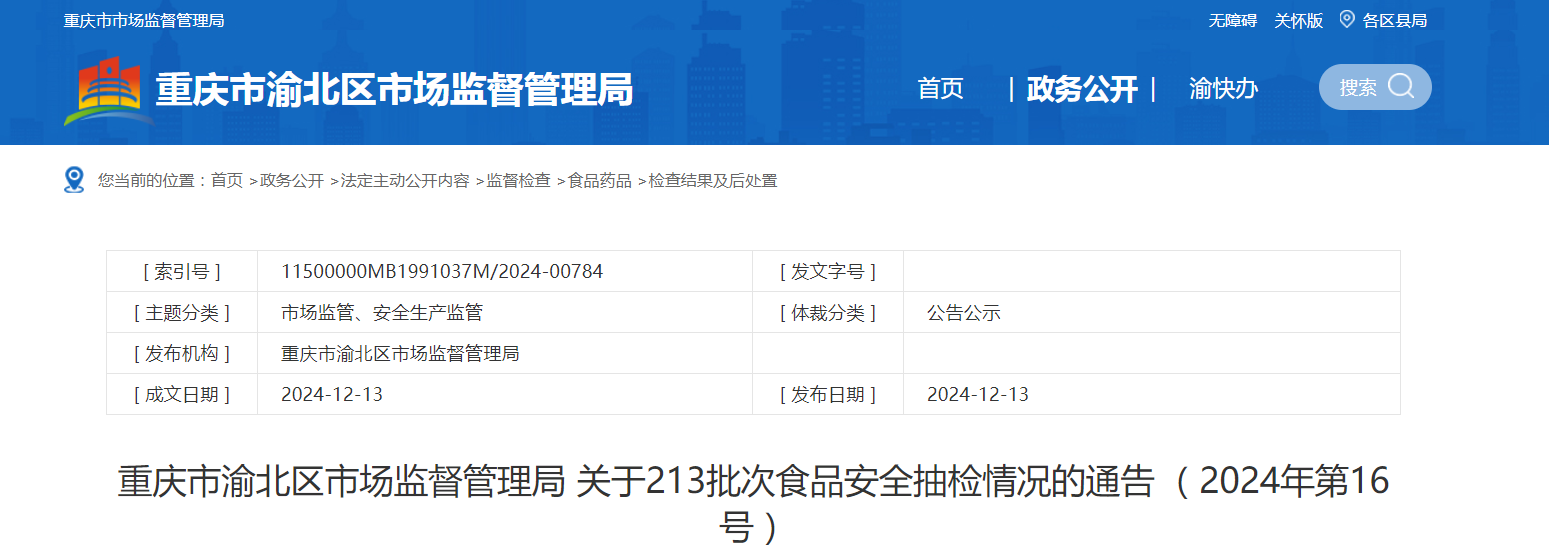Expand the 各区县局 district bureau list
The width and height of the screenshot is (1549, 558).
pyautogui.click(x=1394, y=21)
